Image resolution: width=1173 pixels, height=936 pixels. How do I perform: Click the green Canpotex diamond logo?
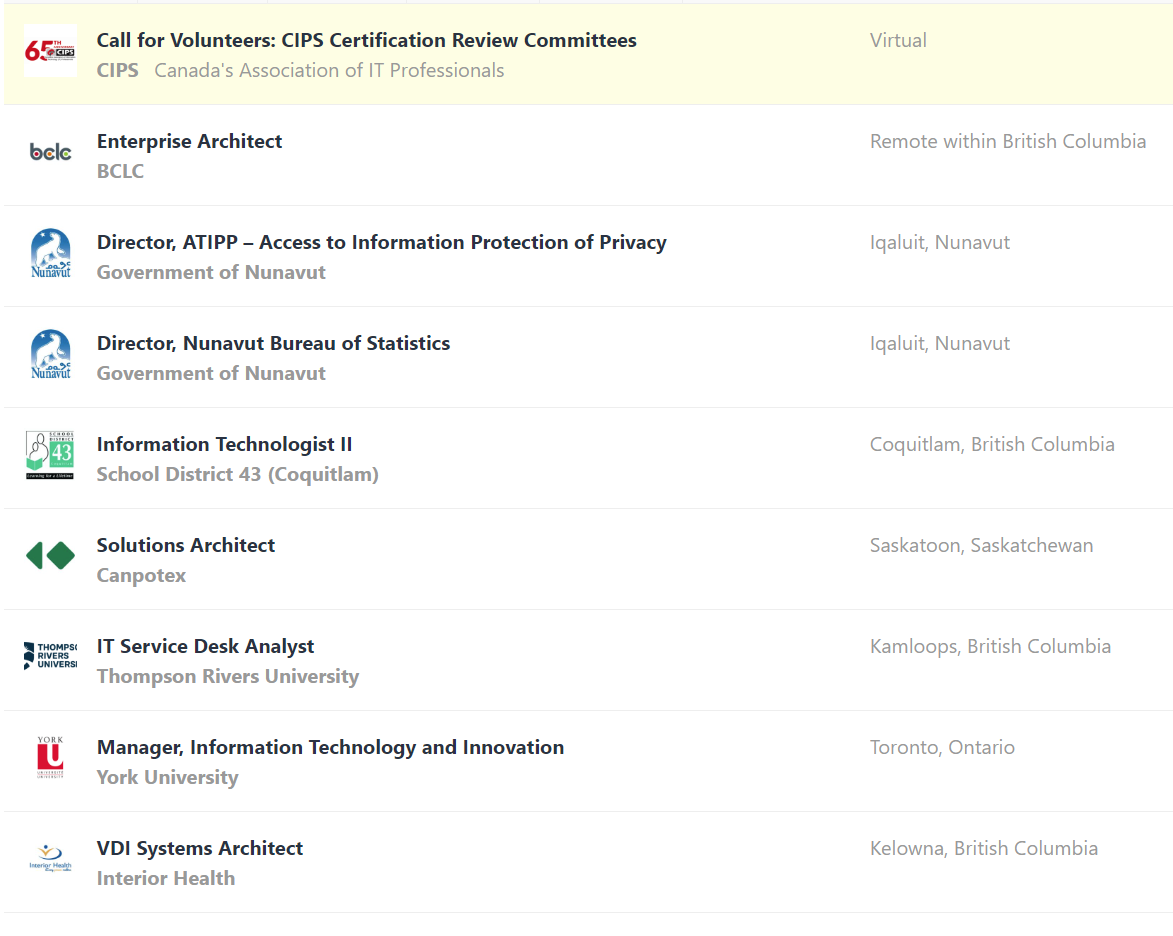coord(50,556)
